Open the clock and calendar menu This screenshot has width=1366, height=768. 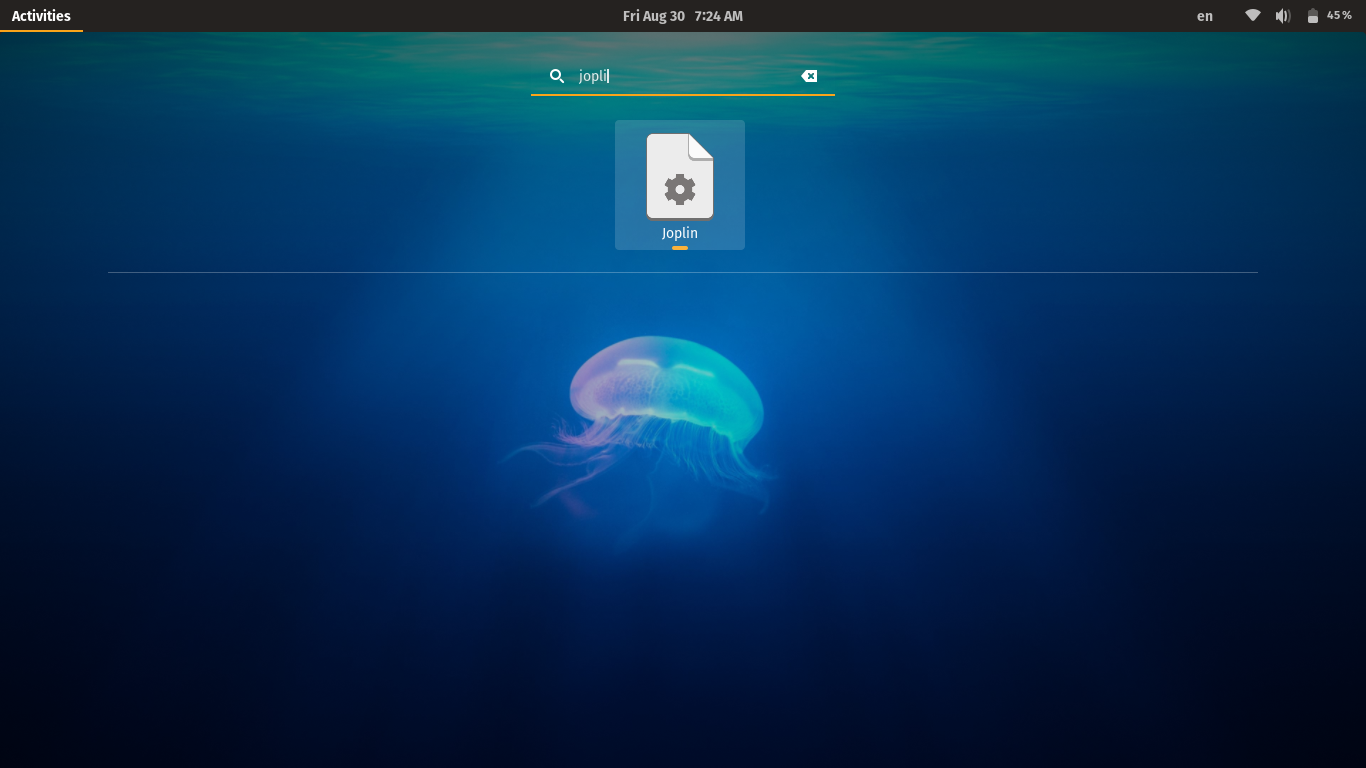(683, 16)
